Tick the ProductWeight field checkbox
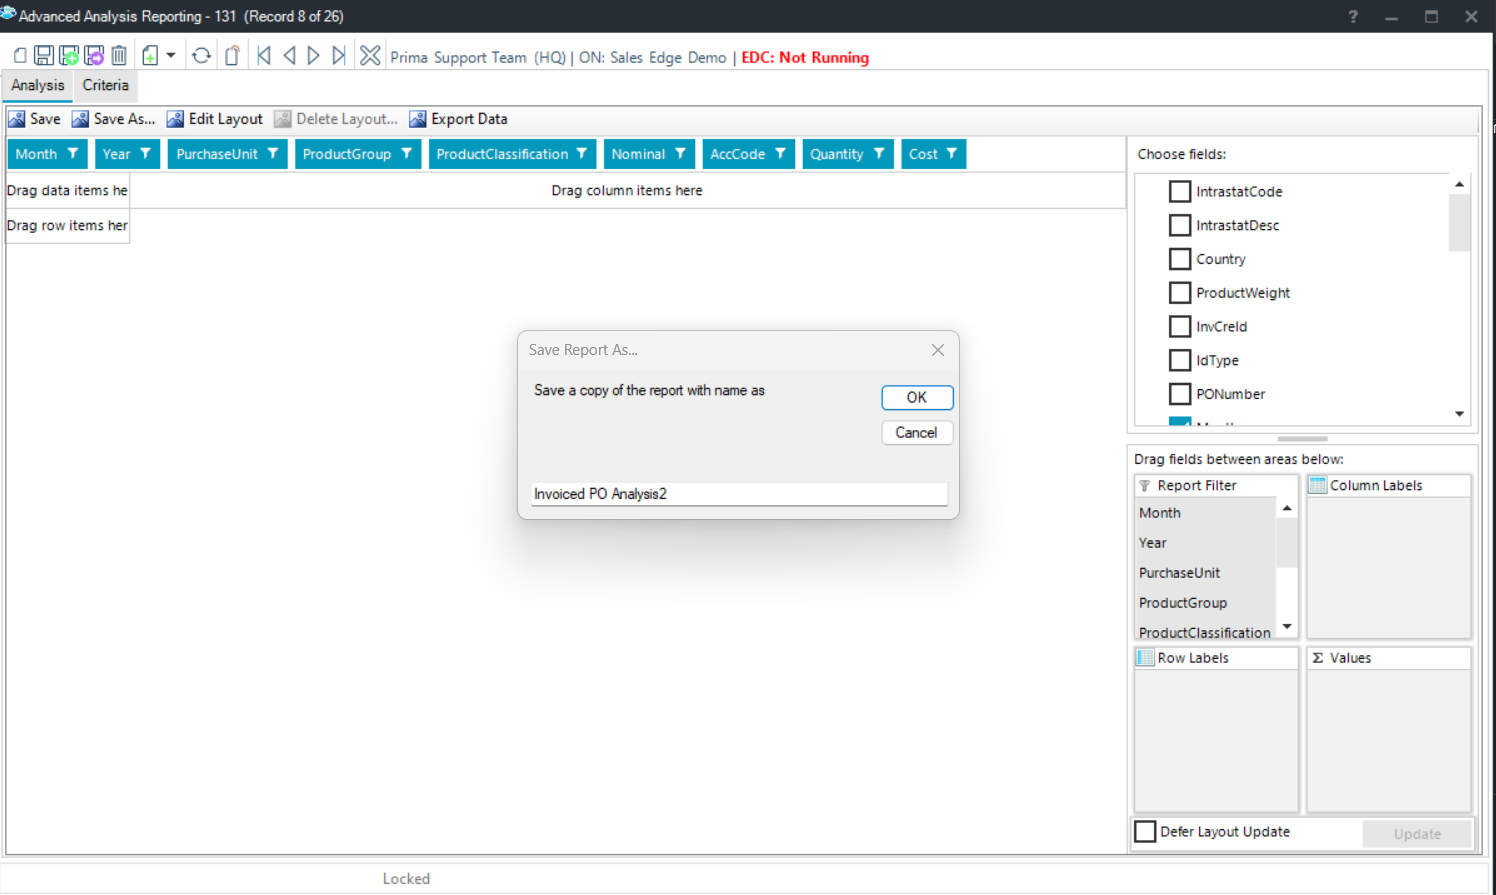This screenshot has width=1496, height=895. (x=1180, y=293)
